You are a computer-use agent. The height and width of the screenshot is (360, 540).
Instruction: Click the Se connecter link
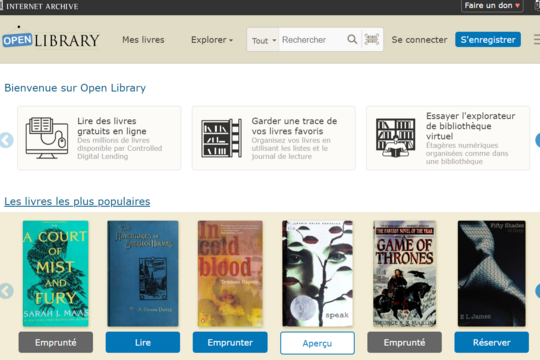point(419,40)
